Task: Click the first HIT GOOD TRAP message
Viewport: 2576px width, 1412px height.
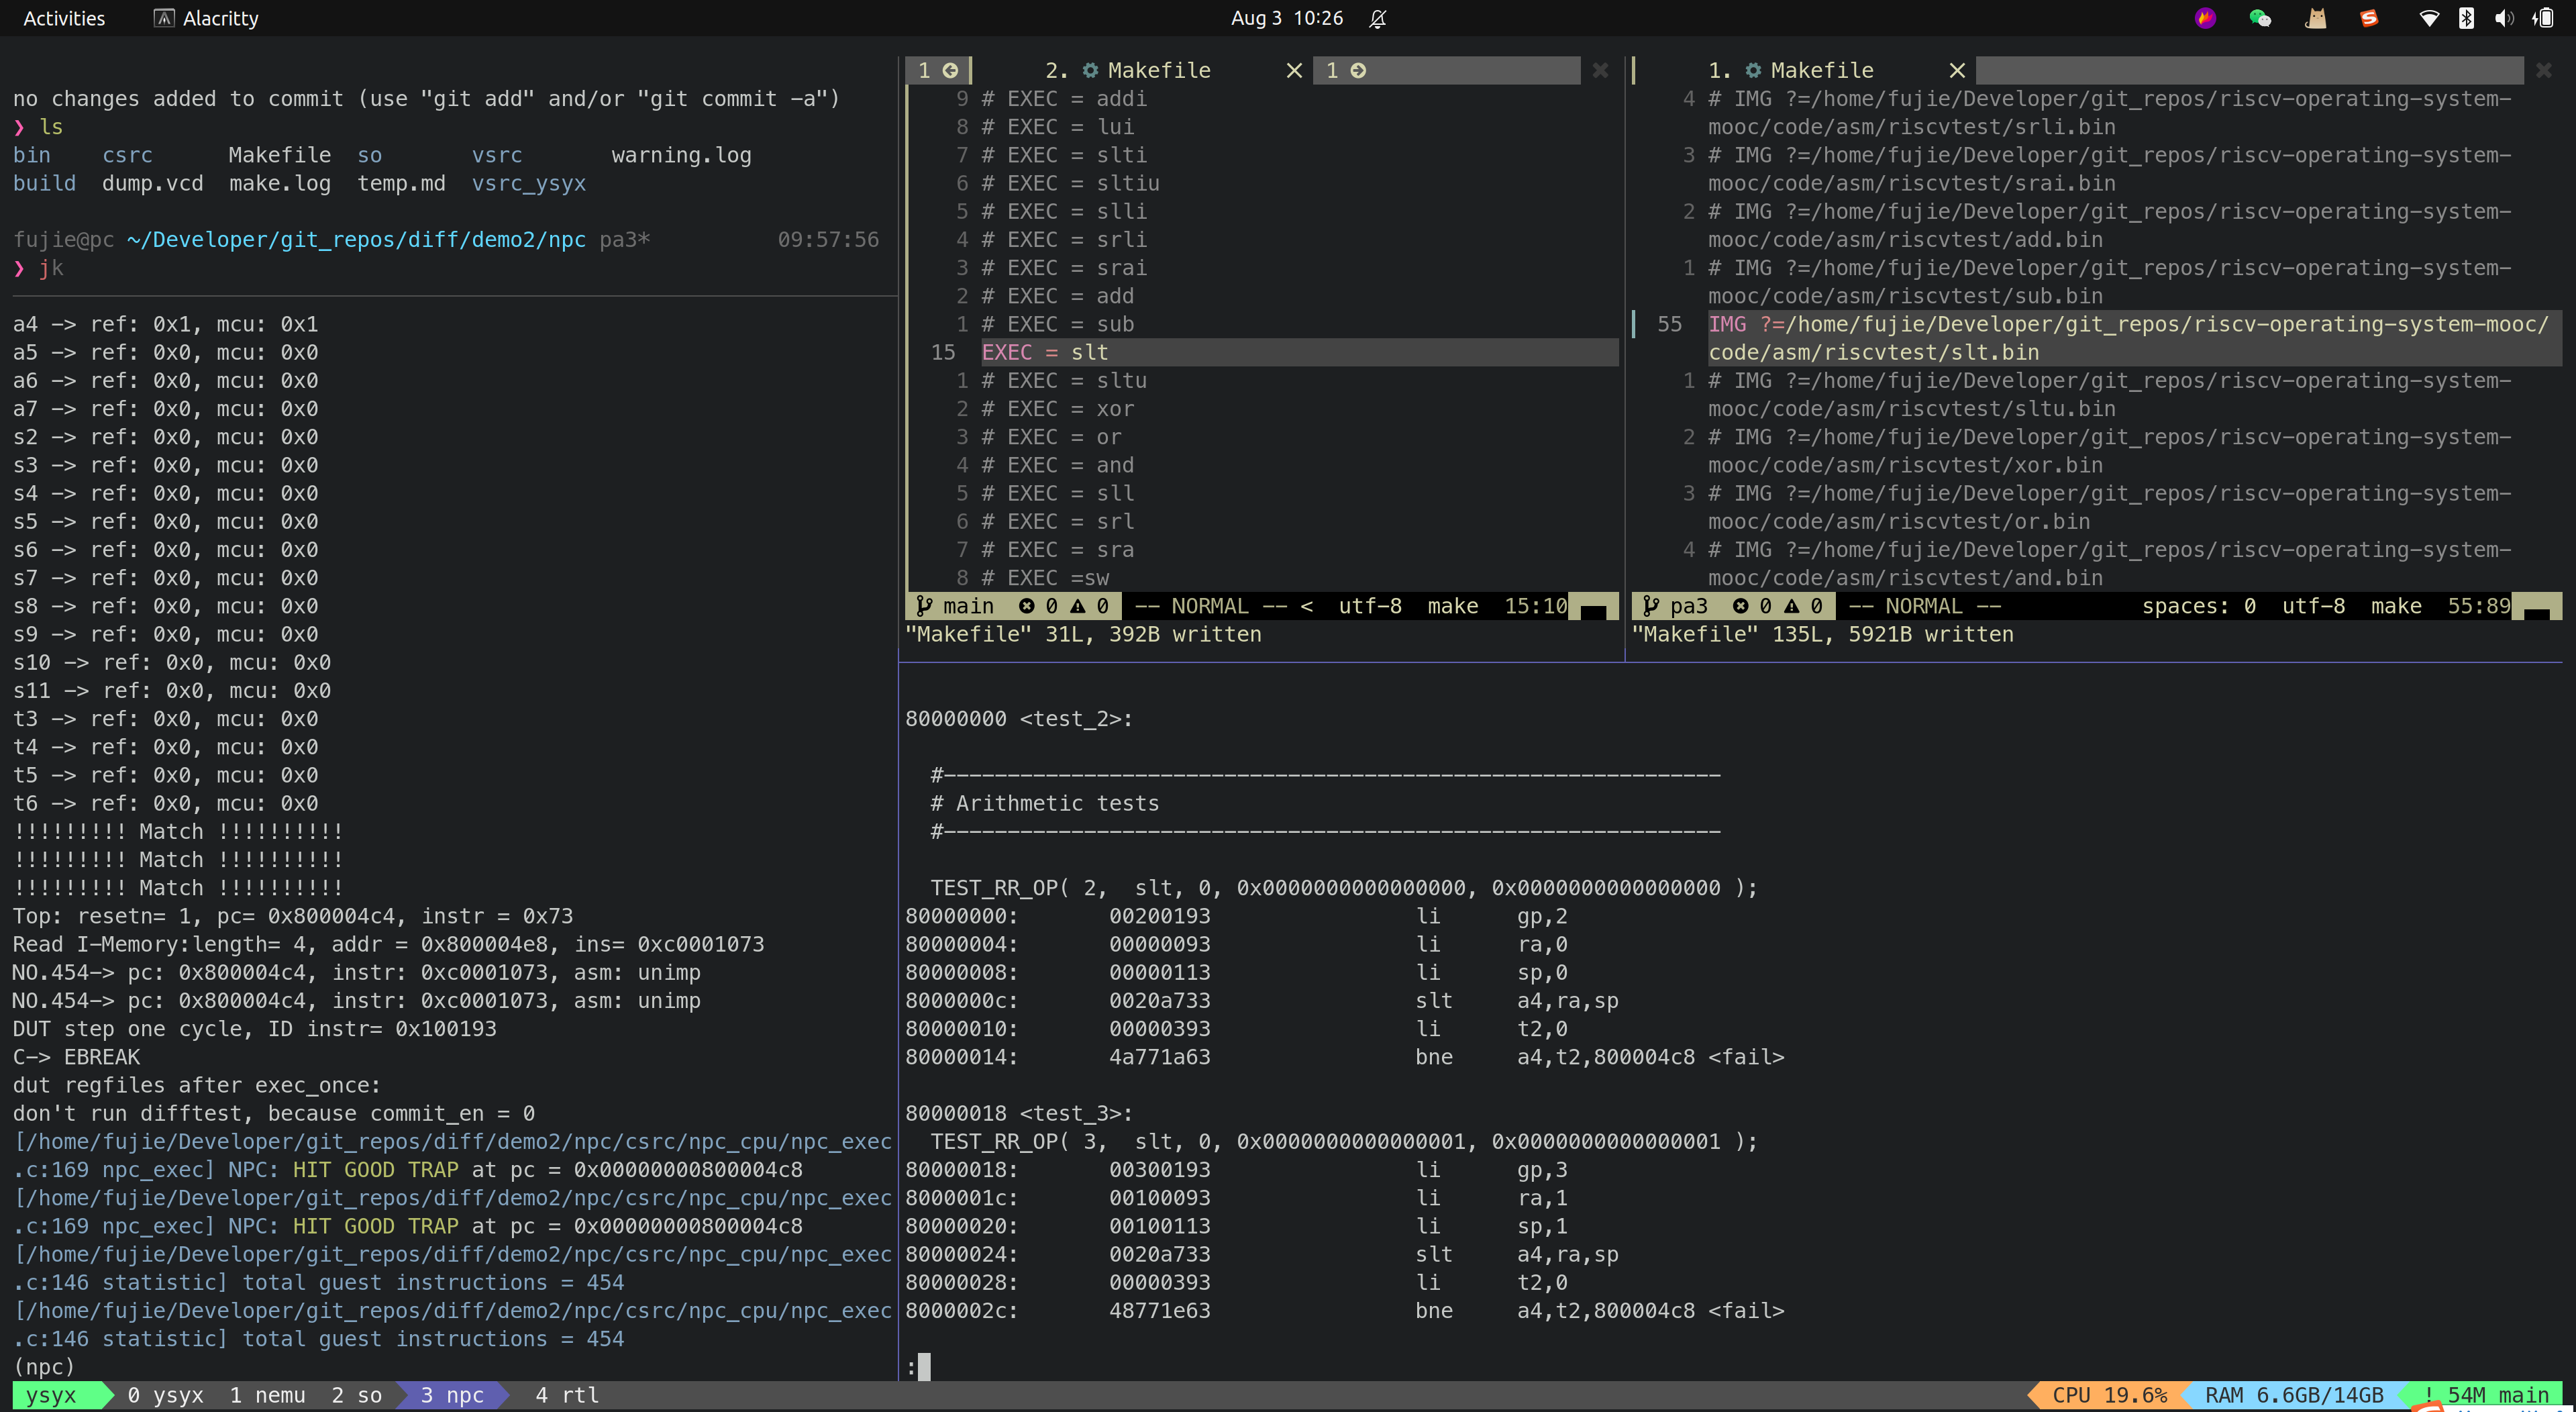Action: (375, 1170)
